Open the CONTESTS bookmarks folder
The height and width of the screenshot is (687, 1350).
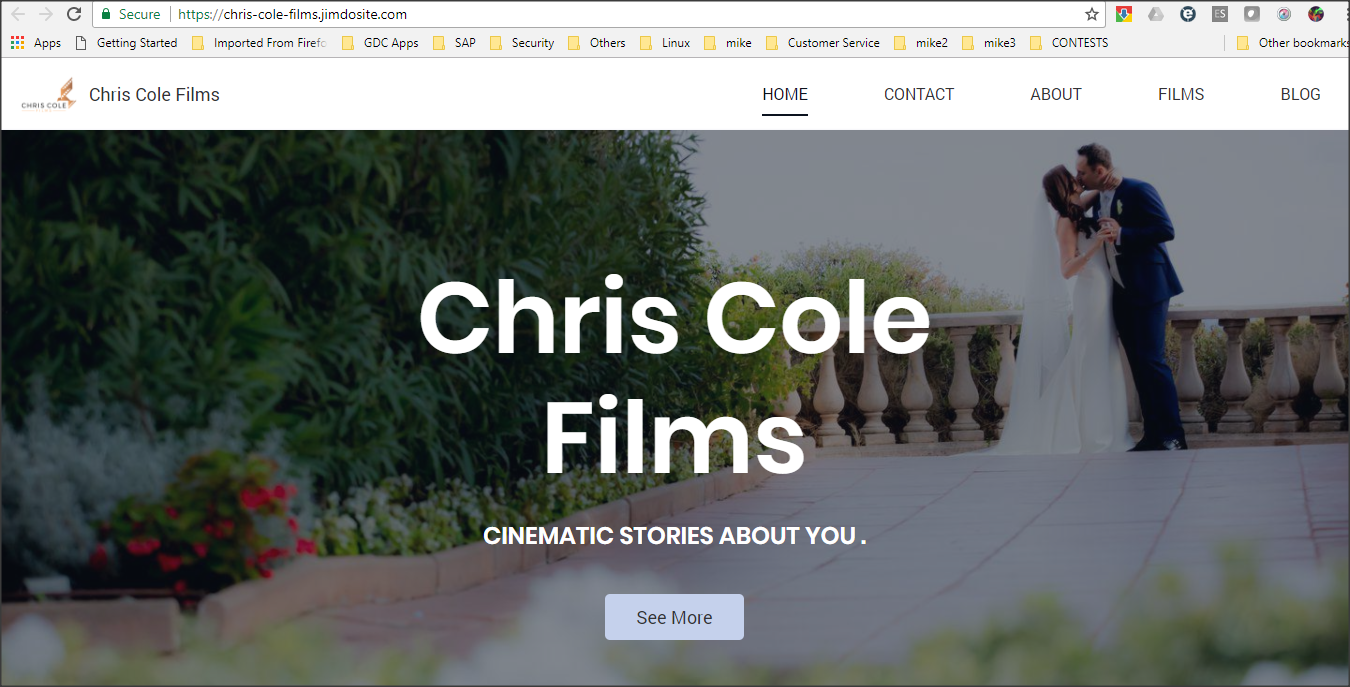click(1080, 42)
